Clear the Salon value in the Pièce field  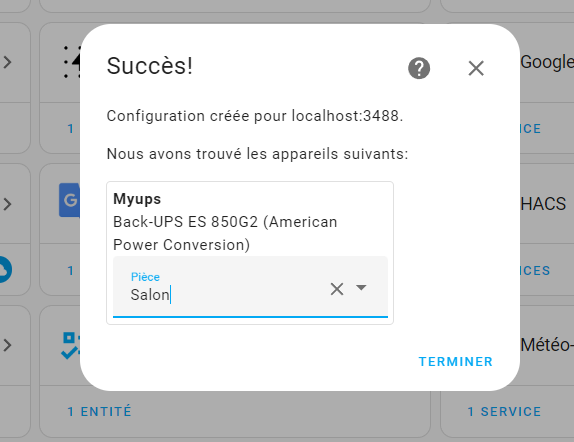click(337, 289)
